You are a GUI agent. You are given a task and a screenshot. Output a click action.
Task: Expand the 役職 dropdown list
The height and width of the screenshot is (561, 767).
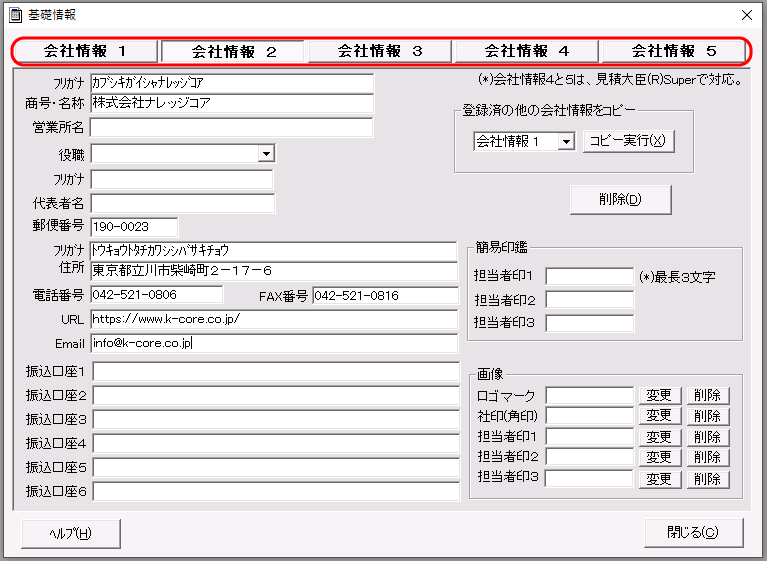tap(266, 154)
